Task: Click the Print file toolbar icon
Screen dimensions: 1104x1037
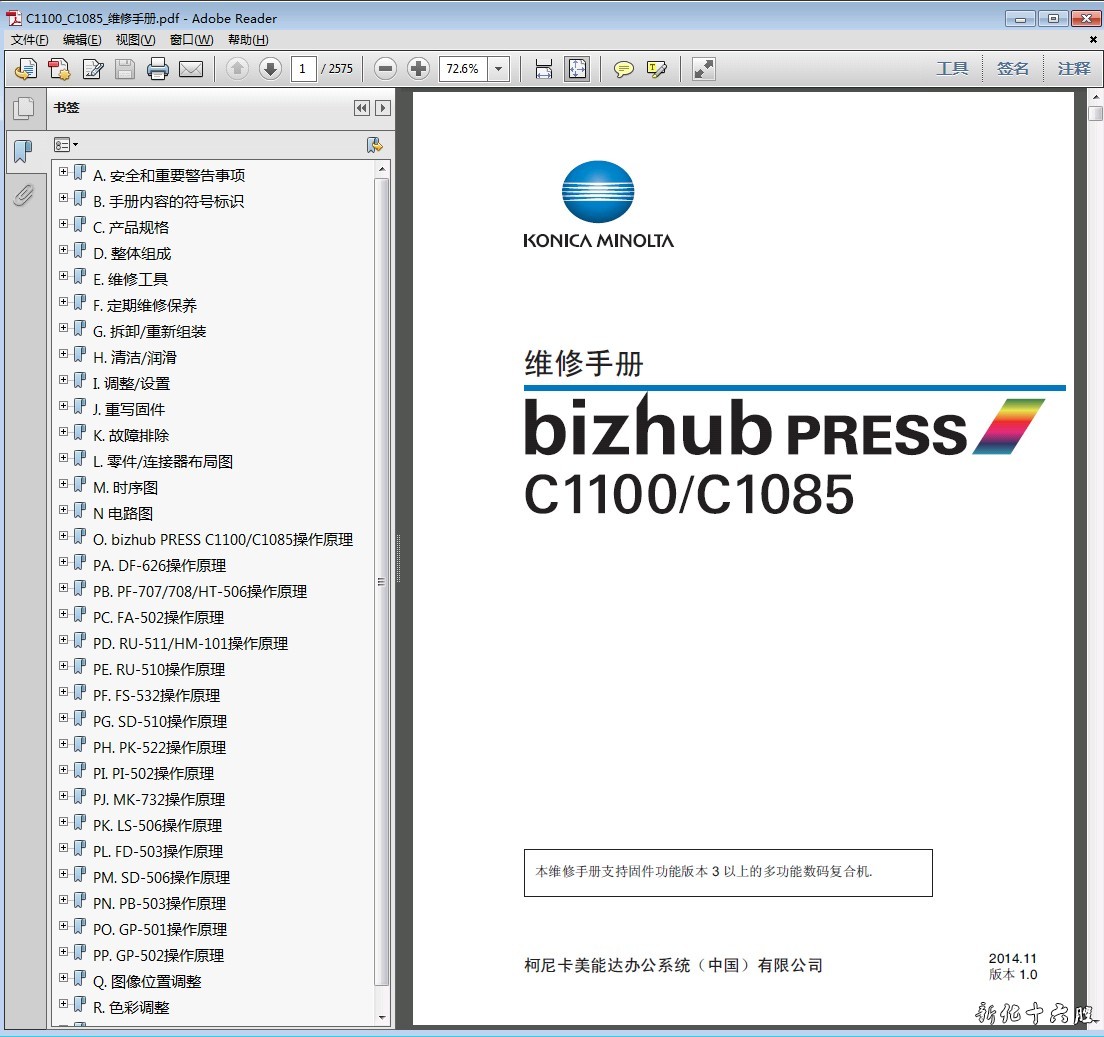Action: 158,69
